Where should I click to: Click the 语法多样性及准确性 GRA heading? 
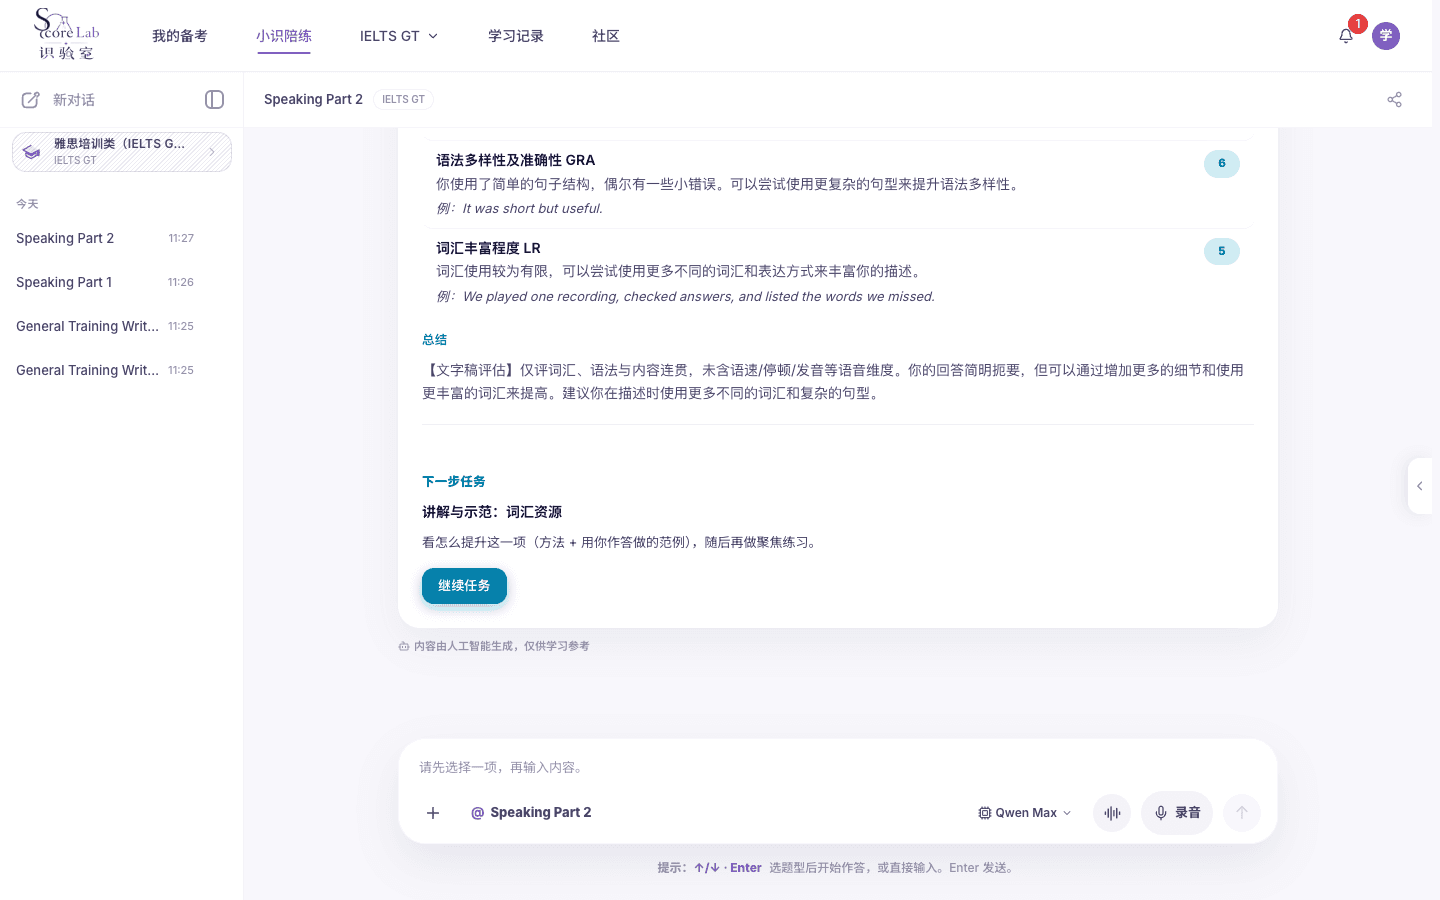(515, 160)
